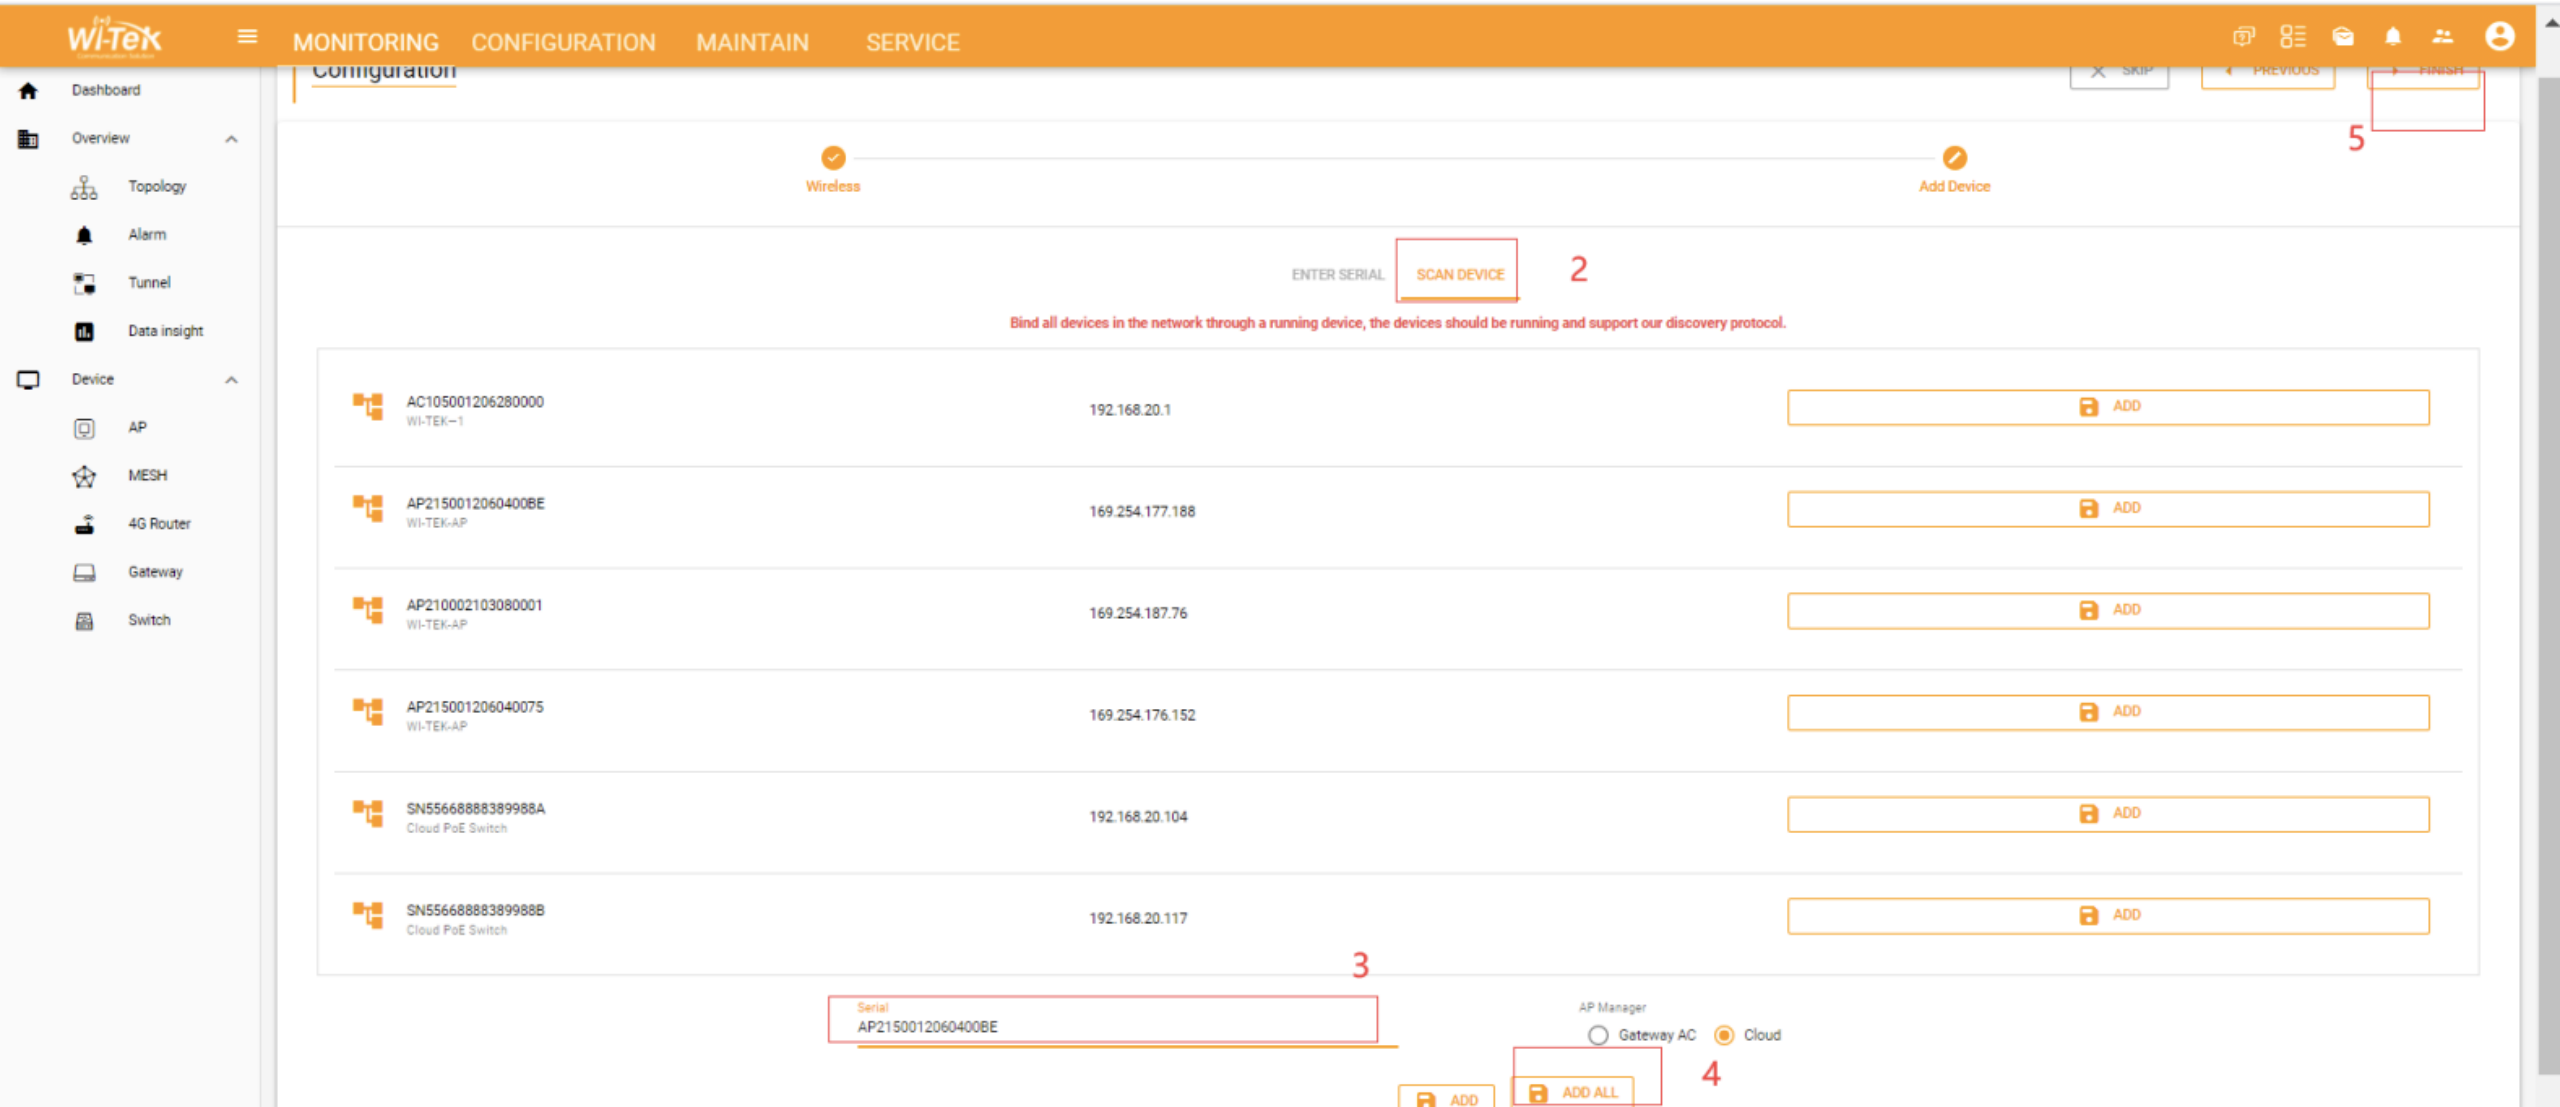The height and width of the screenshot is (1107, 2560).
Task: Open the notification bell in header
Action: click(2392, 37)
